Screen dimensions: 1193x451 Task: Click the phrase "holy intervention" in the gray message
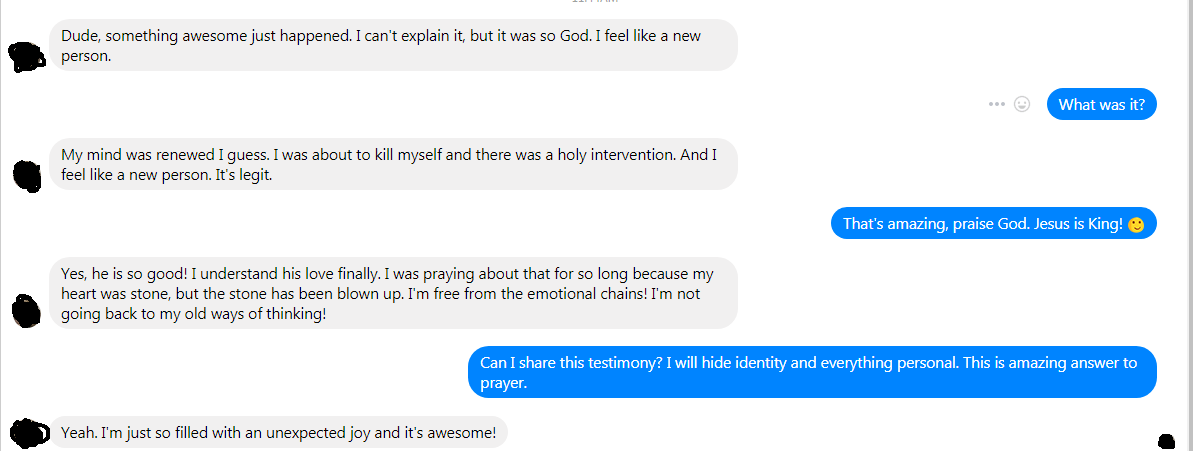618,154
